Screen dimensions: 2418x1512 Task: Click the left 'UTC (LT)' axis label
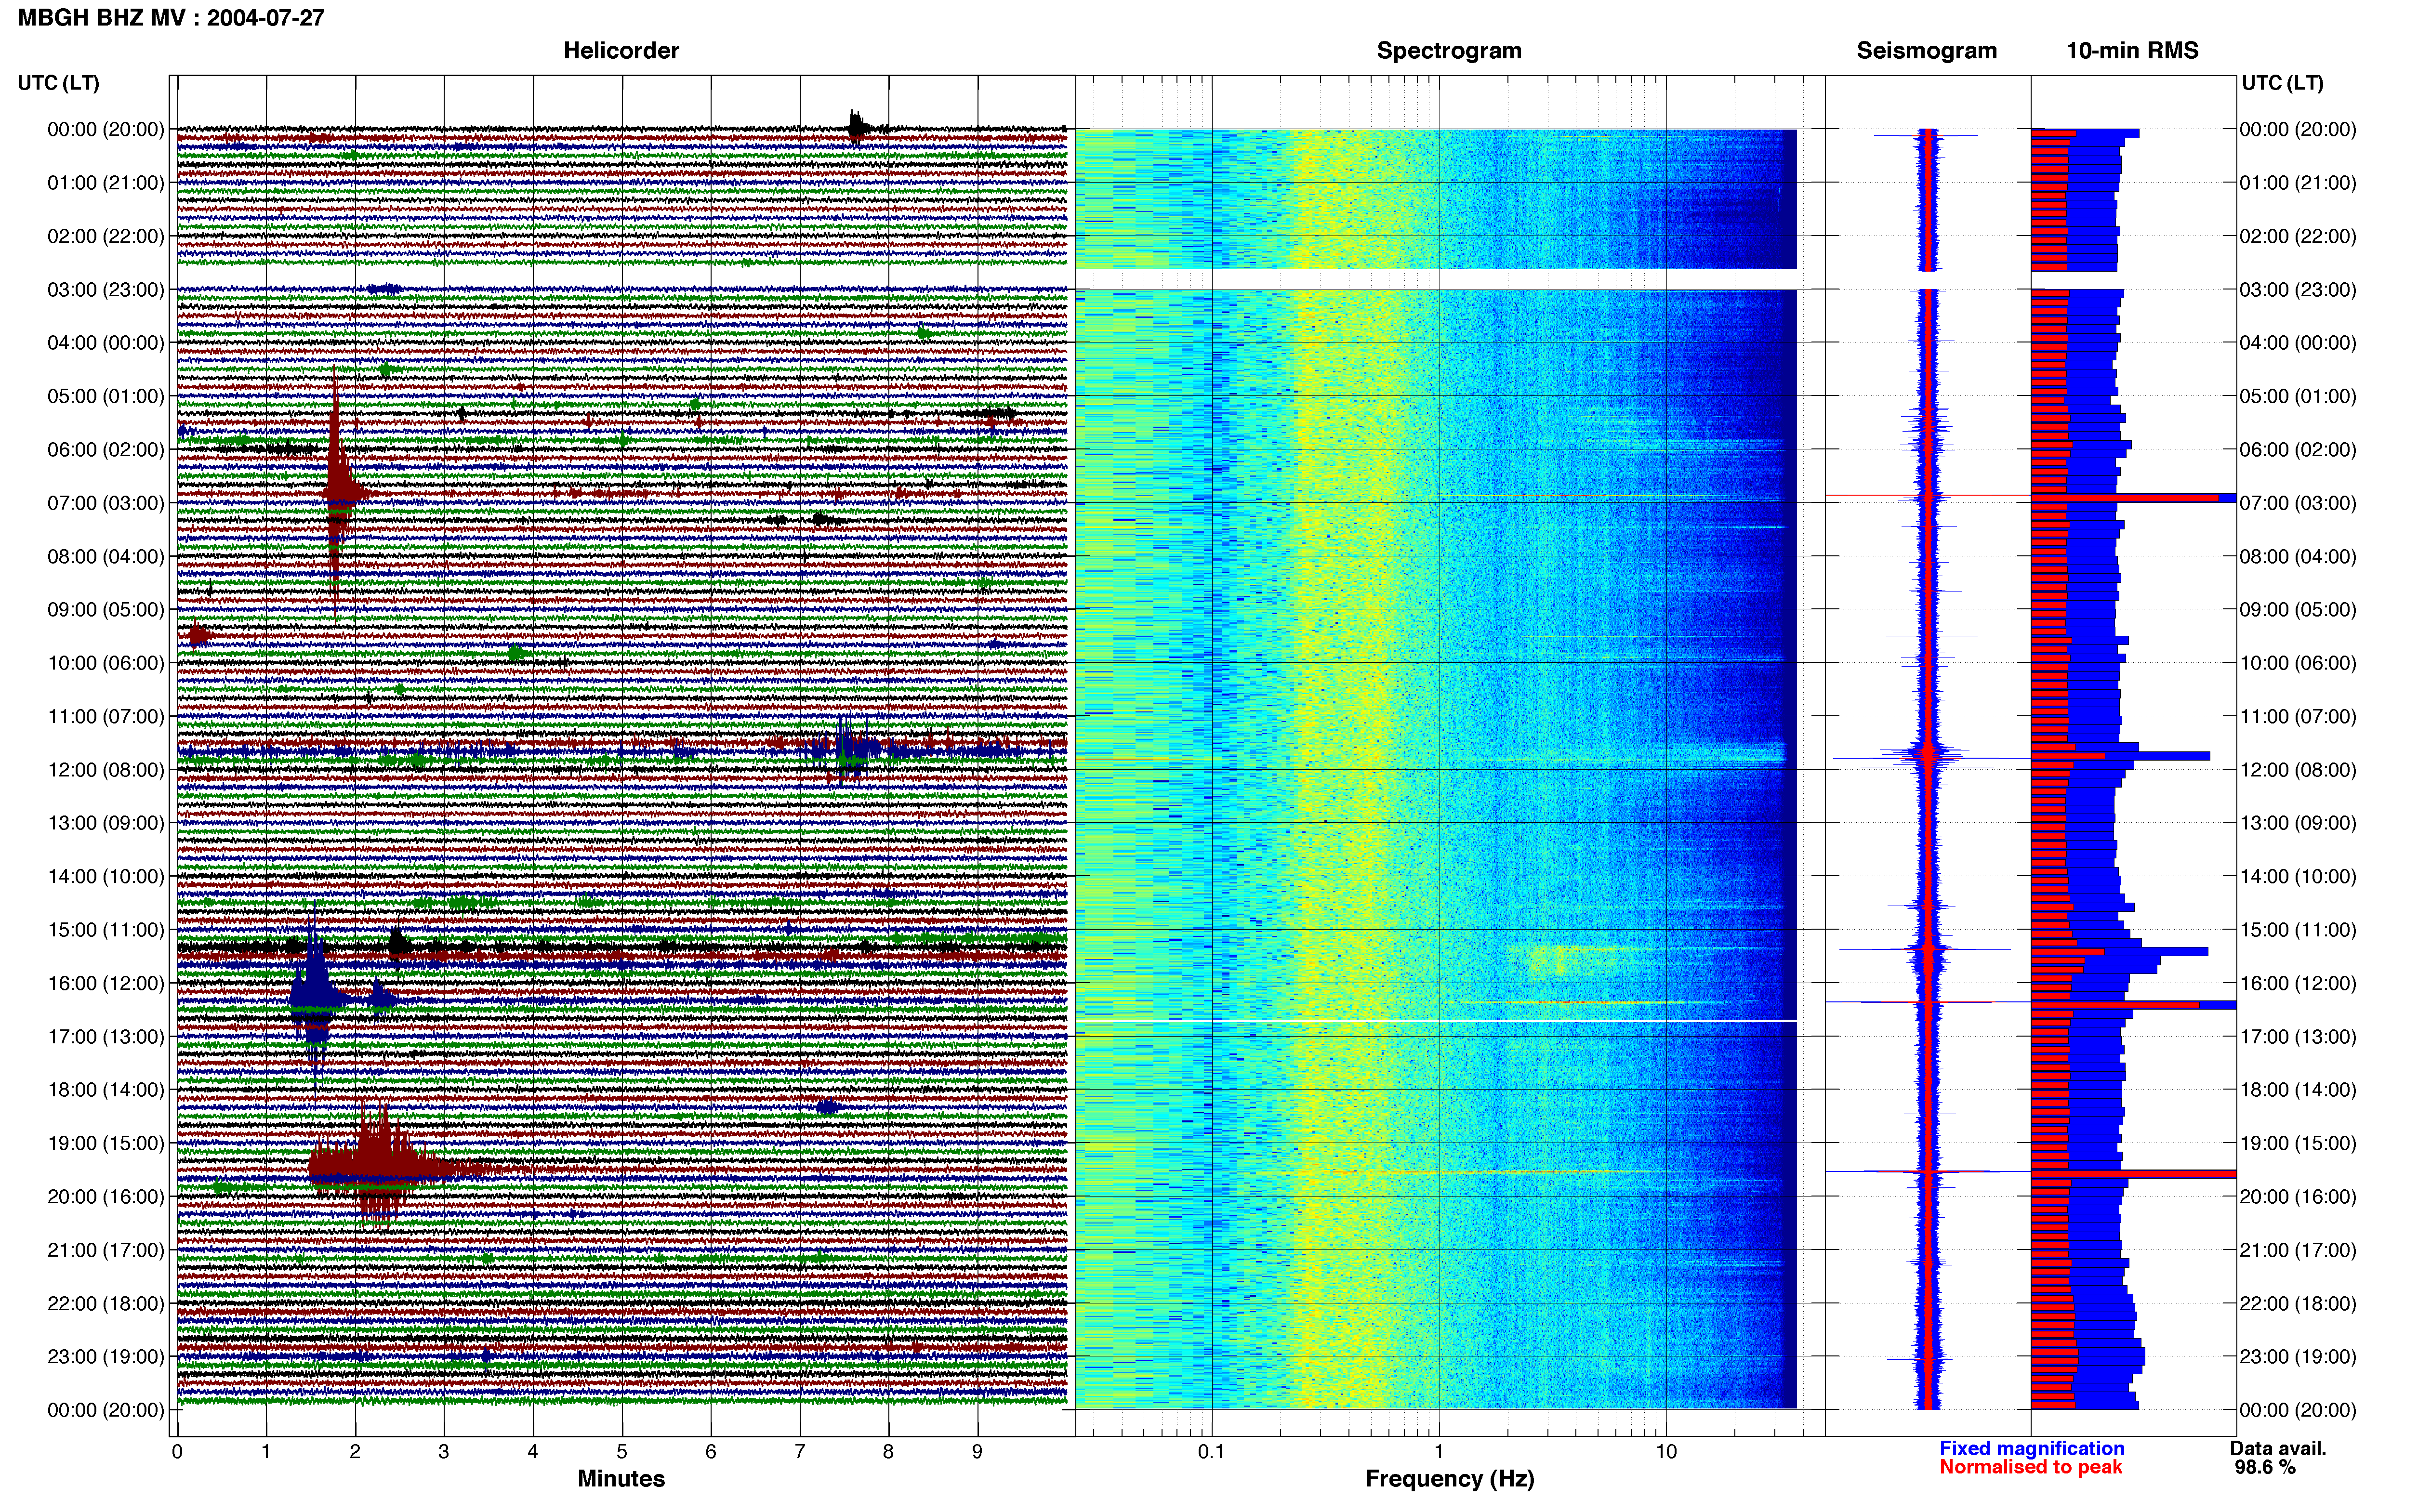pos(59,83)
